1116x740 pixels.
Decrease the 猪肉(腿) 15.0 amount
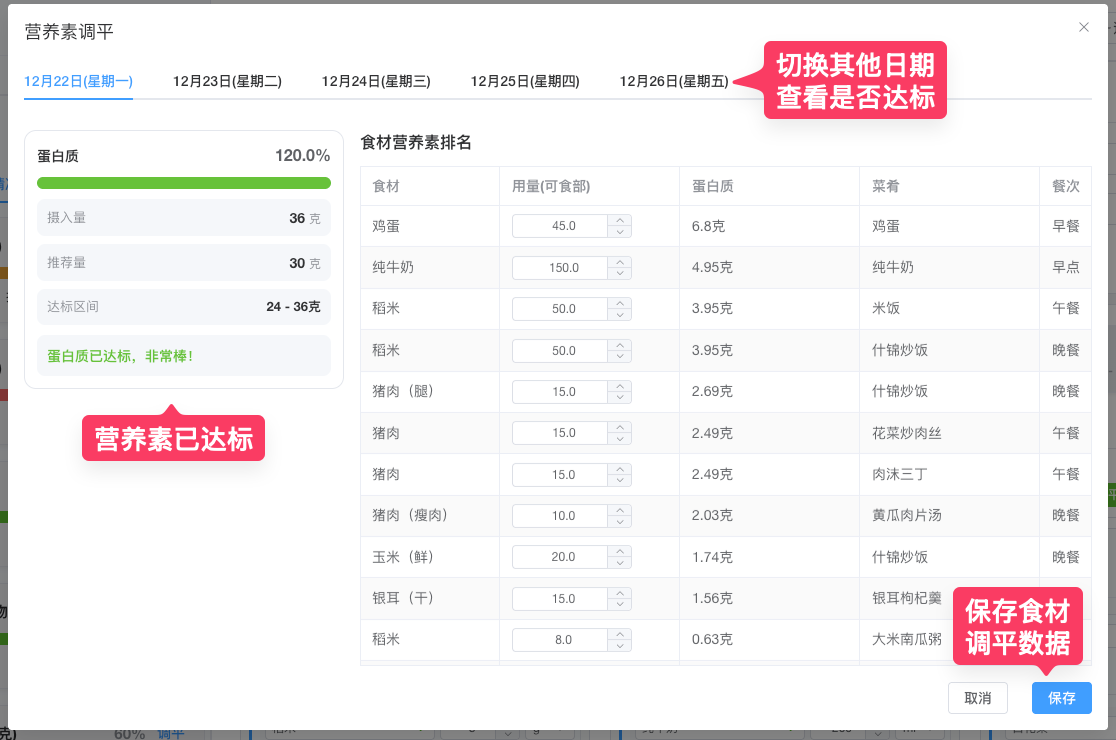621,396
